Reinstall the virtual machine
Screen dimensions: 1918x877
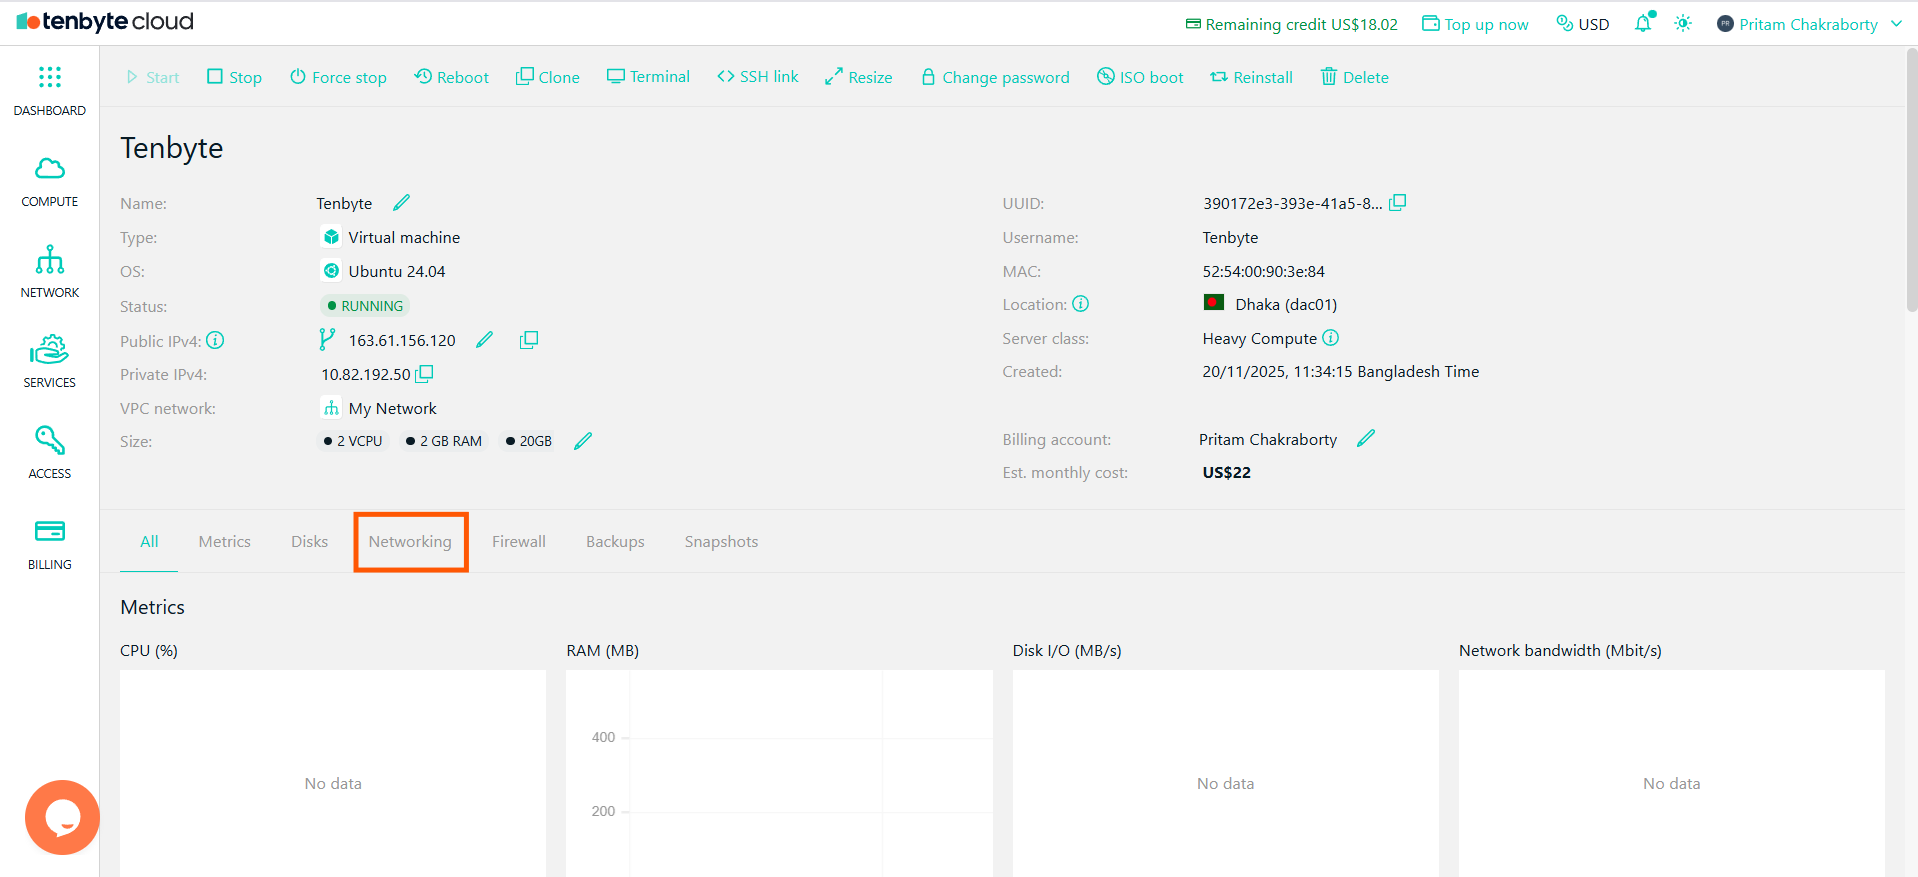1251,77
